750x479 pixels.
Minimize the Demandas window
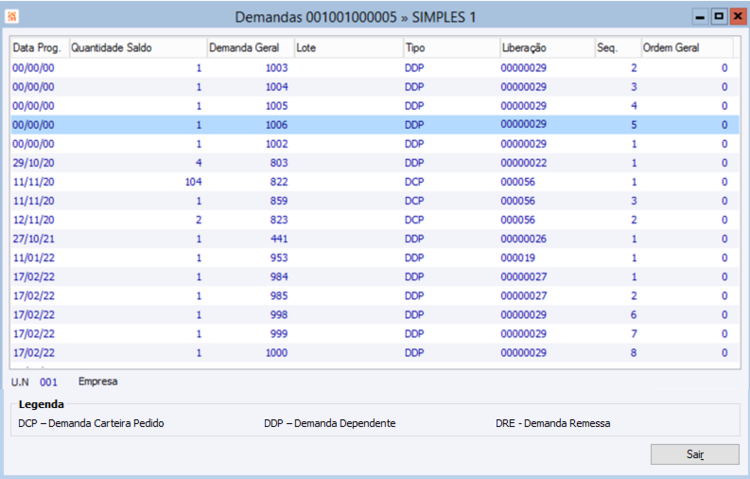click(700, 17)
